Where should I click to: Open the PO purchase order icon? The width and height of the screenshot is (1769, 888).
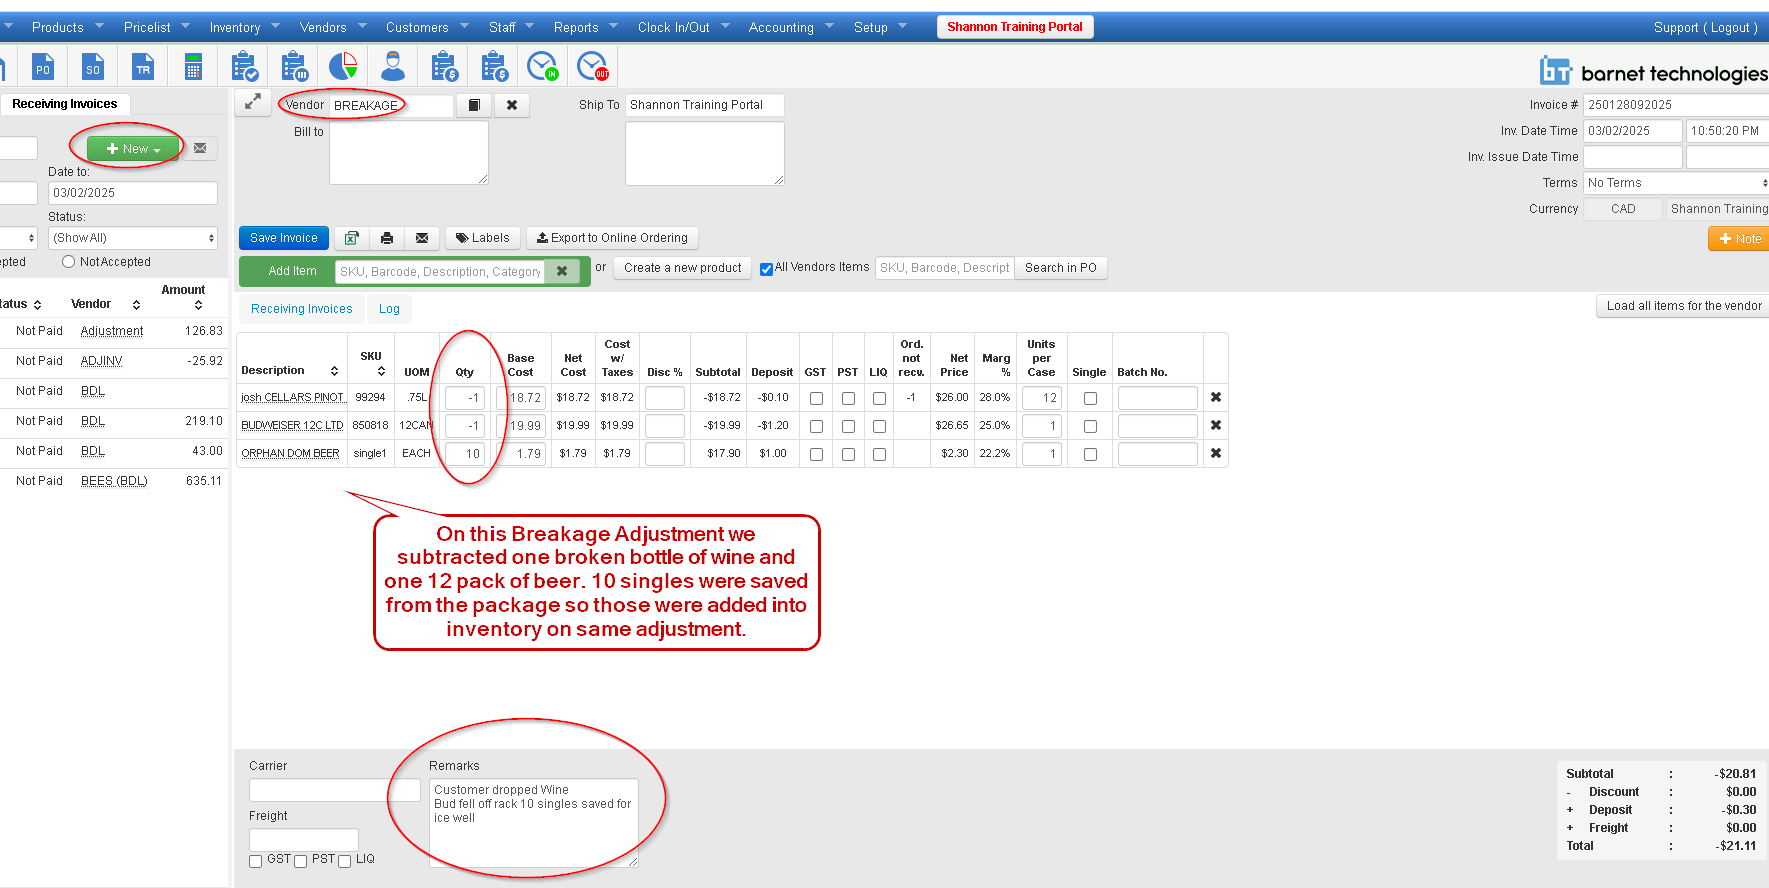(42, 67)
